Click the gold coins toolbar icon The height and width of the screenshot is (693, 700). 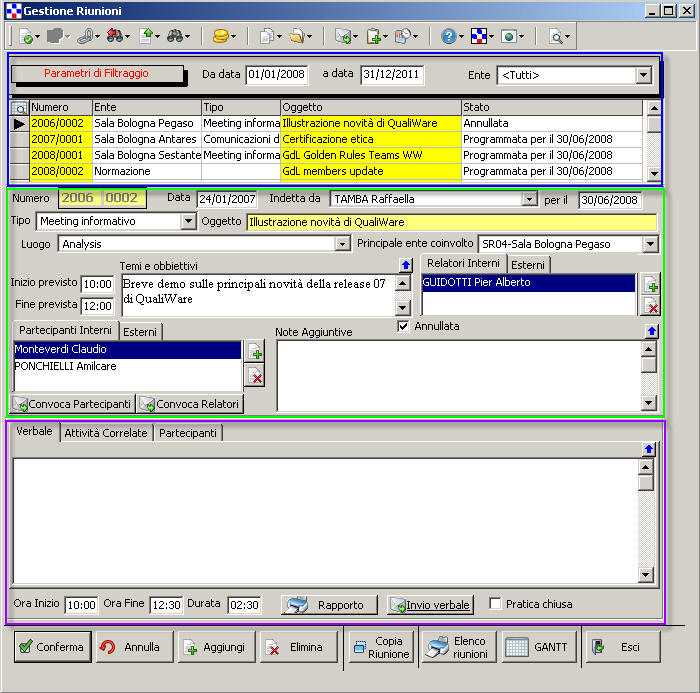click(x=220, y=36)
